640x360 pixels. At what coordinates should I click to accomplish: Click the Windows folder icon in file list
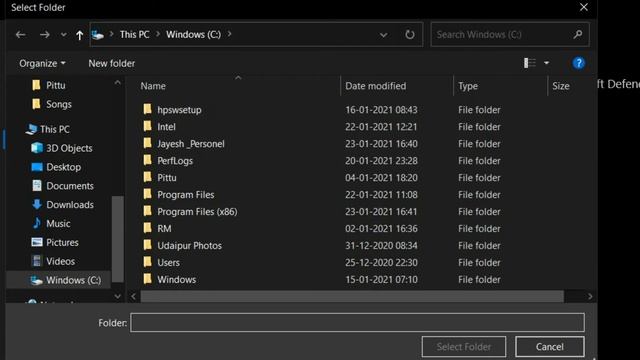click(147, 279)
